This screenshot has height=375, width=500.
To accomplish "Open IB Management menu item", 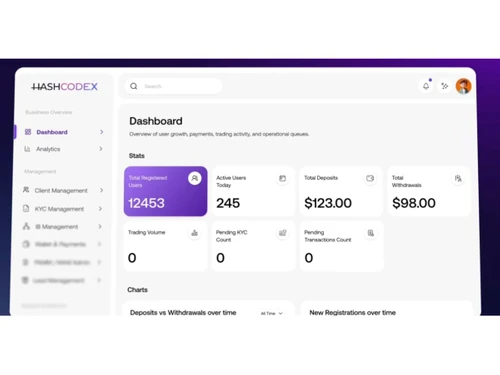I will pos(63,227).
